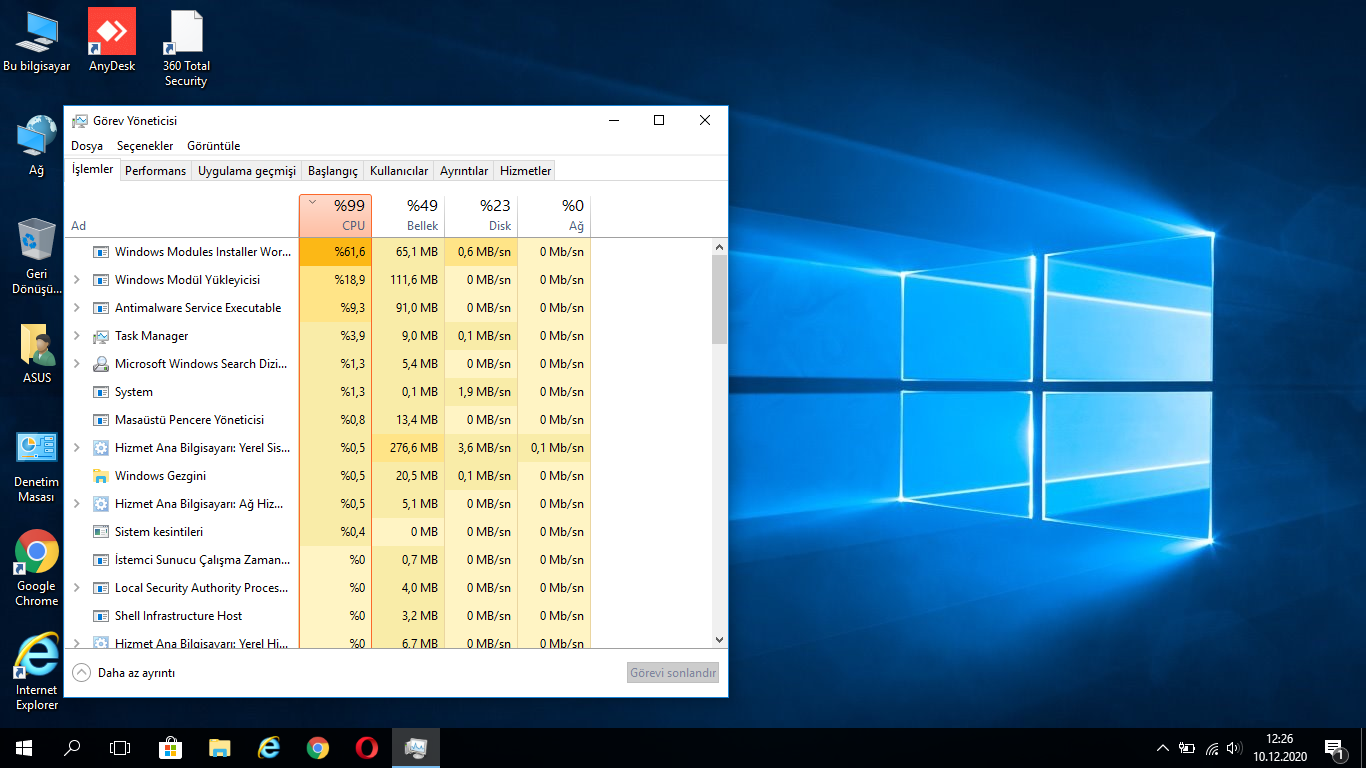Expand Local Security Authority Process row
The height and width of the screenshot is (768, 1366).
tap(77, 588)
